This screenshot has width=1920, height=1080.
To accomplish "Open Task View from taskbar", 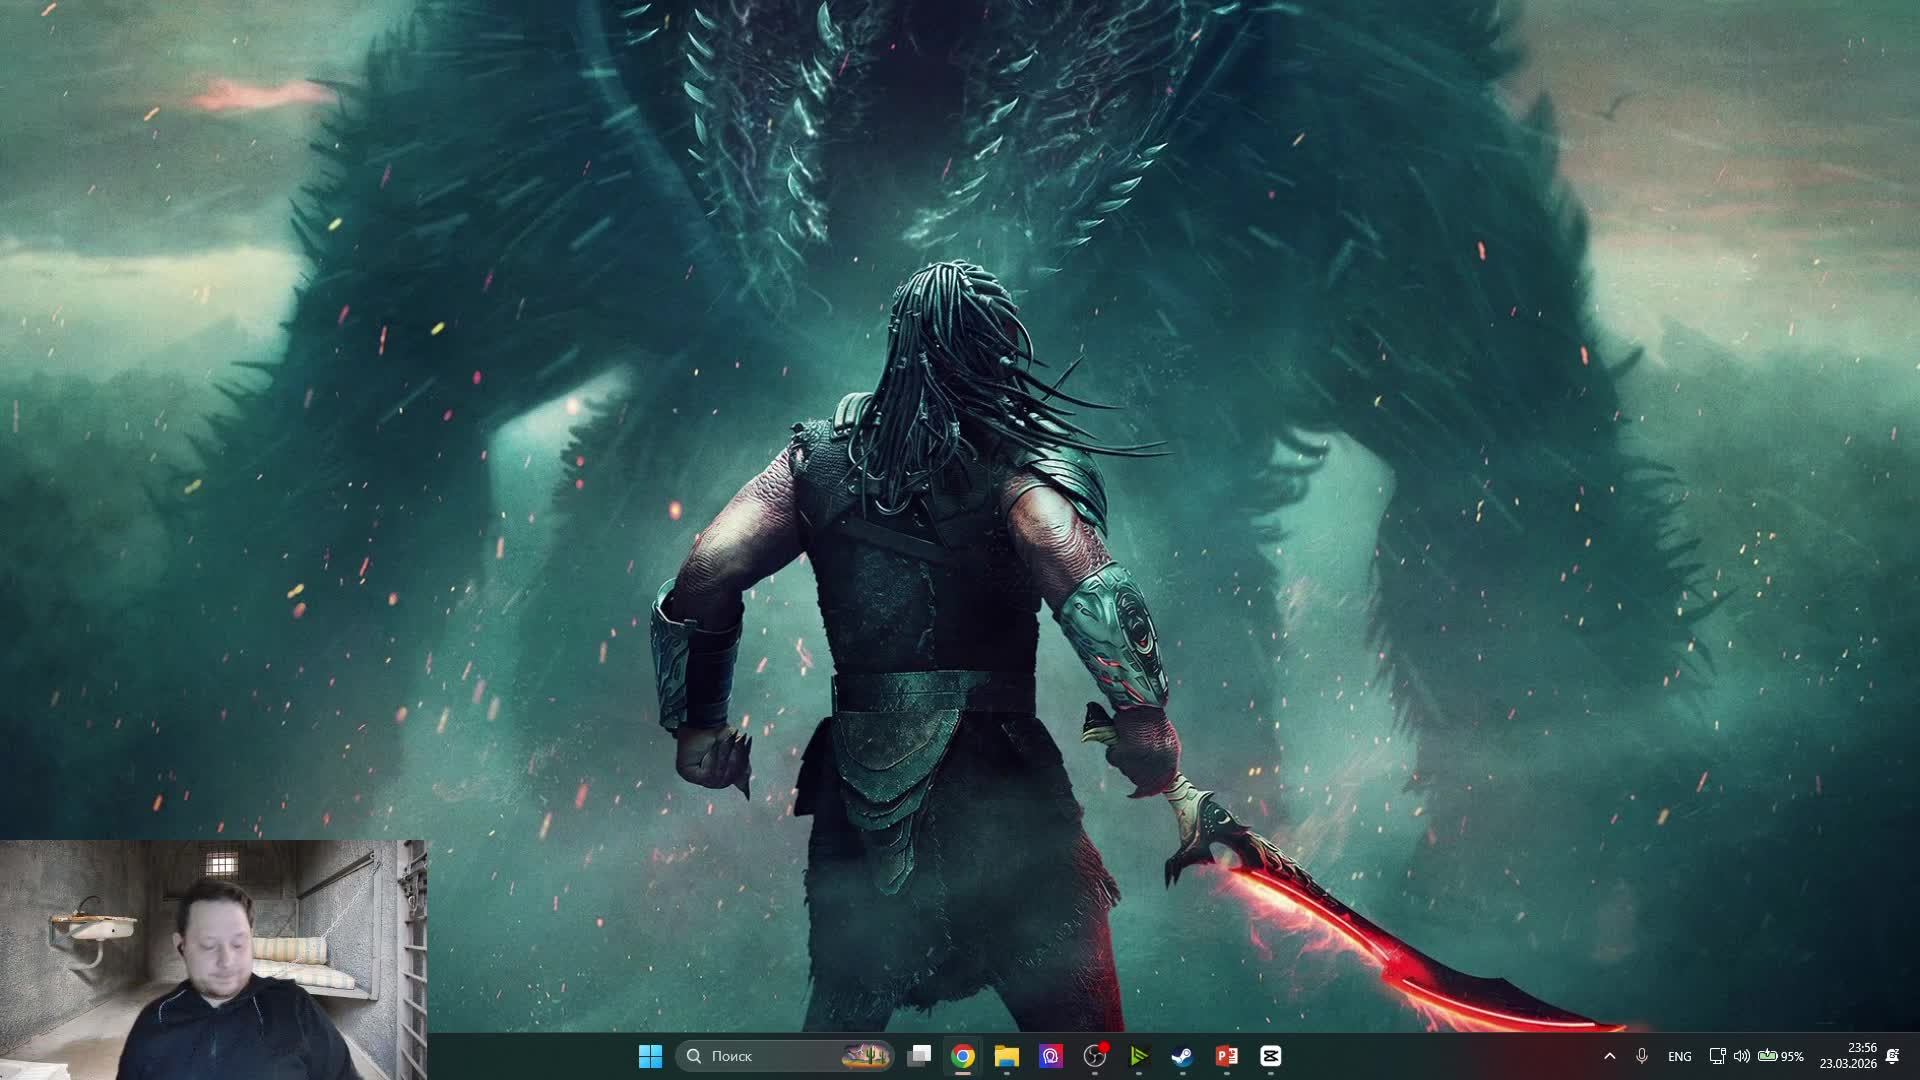I will point(919,1056).
